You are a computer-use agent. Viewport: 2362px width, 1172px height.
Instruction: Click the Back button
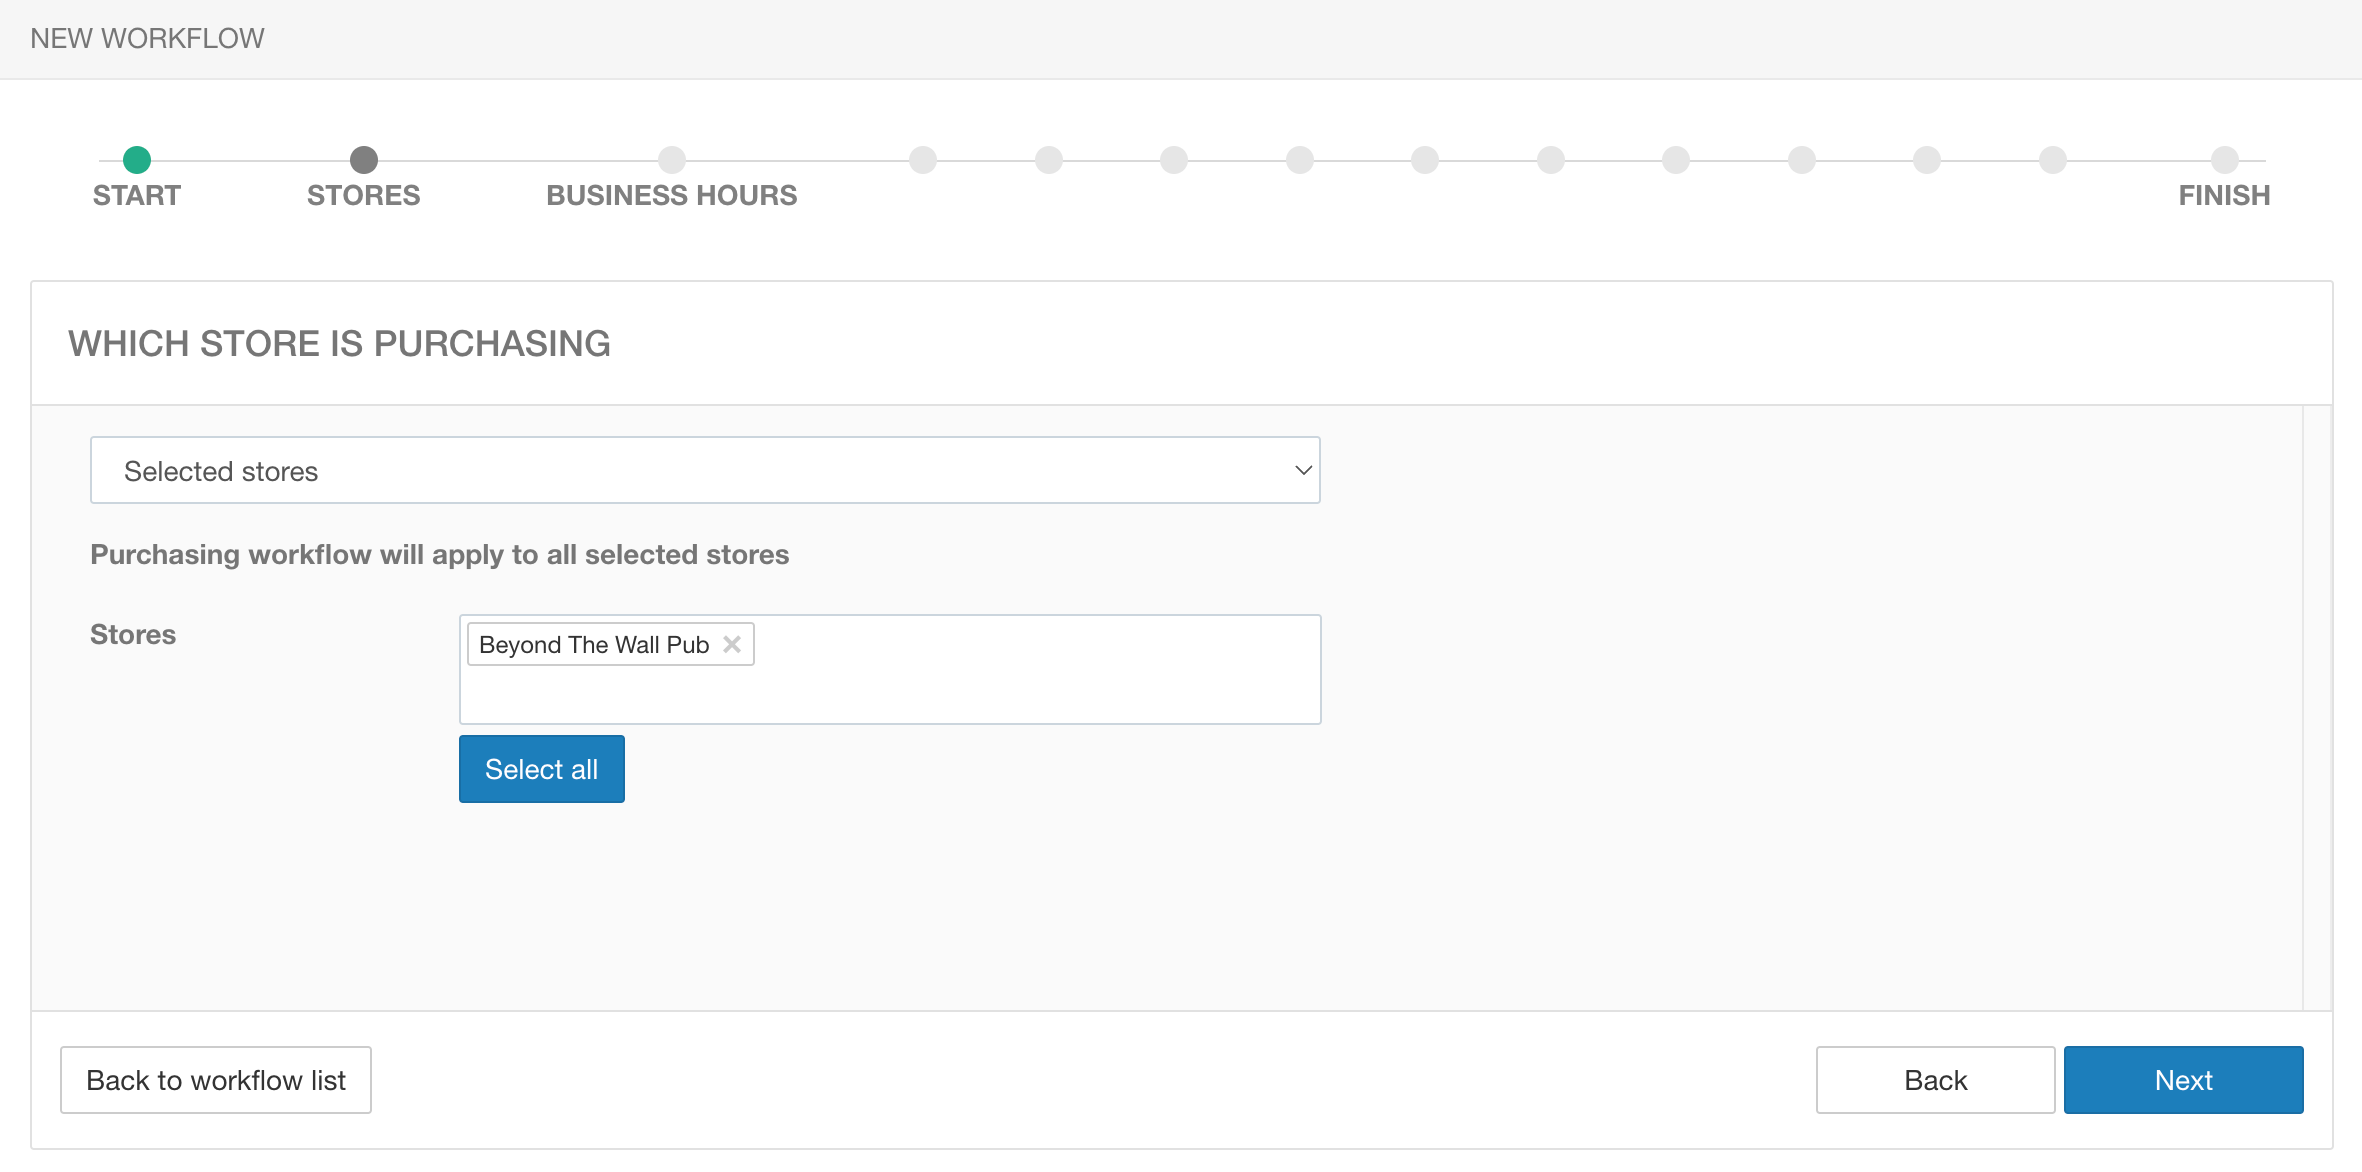(x=1934, y=1080)
